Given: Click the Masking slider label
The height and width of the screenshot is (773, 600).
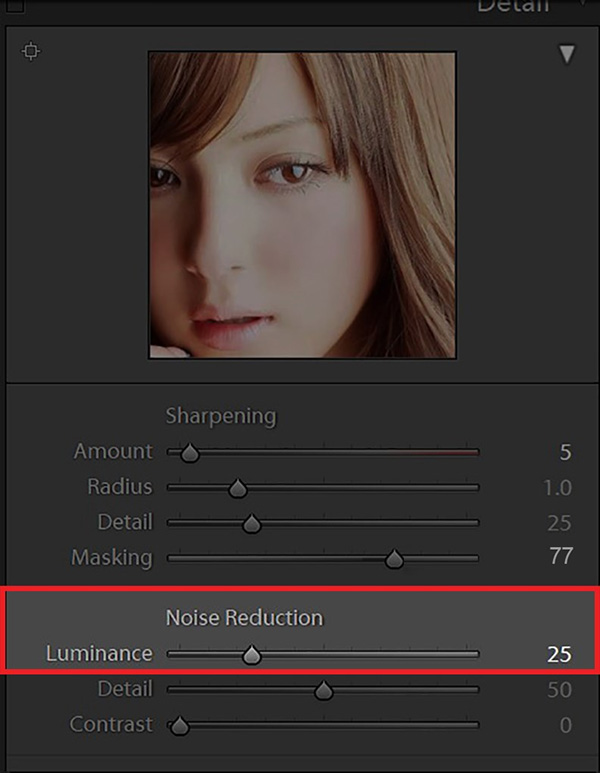Looking at the screenshot, I should tap(112, 558).
